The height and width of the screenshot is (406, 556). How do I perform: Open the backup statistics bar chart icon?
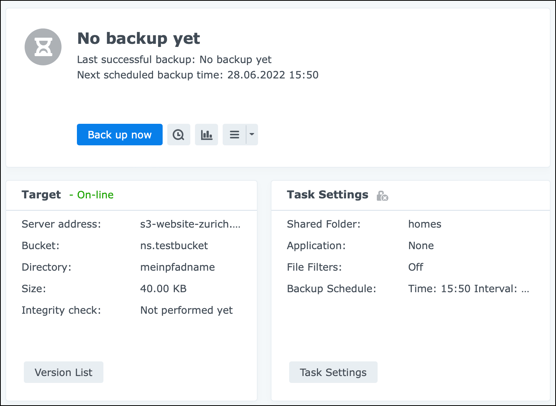click(x=206, y=134)
